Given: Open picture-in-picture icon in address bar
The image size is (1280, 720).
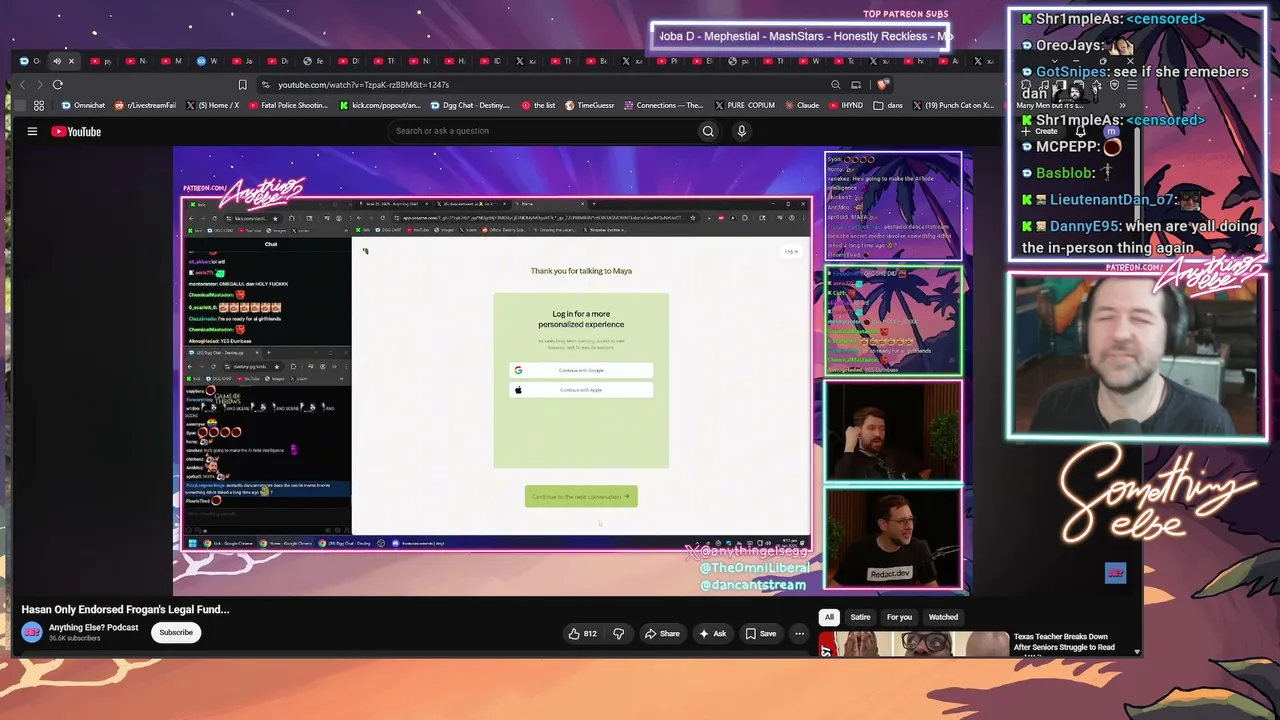Looking at the screenshot, I should point(856,85).
